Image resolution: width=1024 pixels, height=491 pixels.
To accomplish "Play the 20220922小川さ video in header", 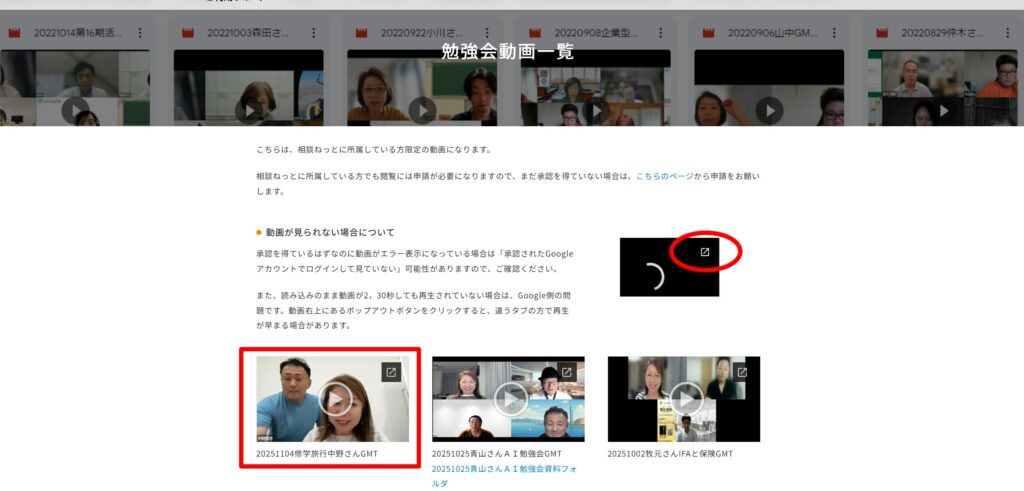I will point(422,110).
